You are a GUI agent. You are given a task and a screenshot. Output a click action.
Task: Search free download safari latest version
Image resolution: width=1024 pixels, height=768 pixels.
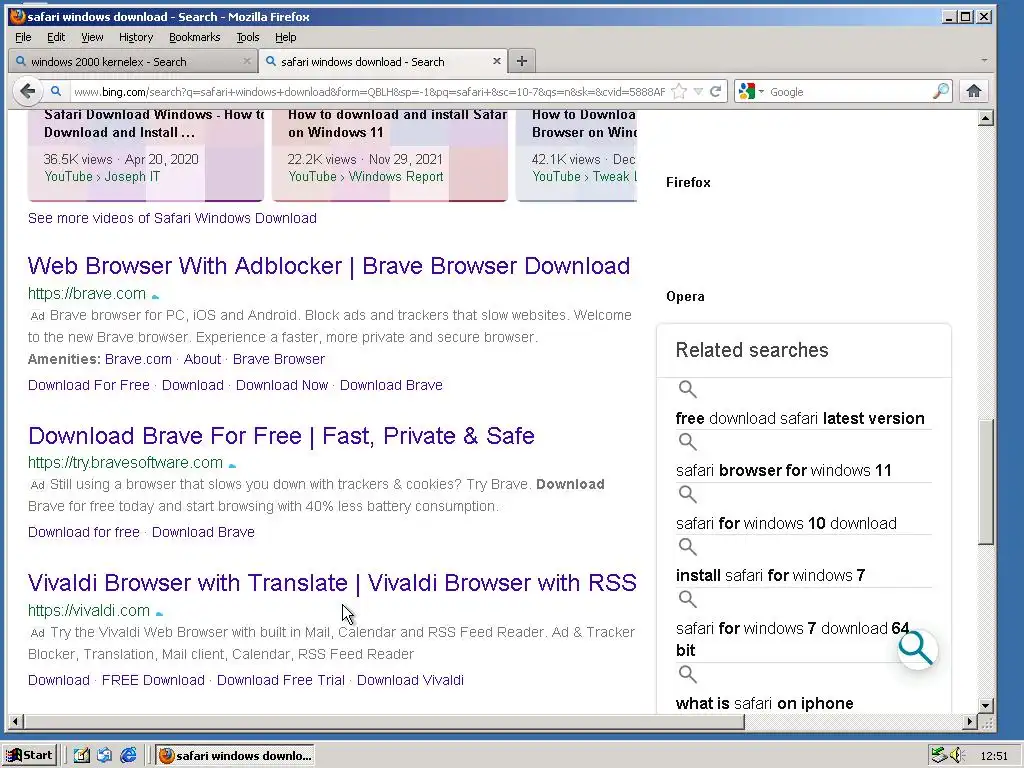(x=800, y=419)
